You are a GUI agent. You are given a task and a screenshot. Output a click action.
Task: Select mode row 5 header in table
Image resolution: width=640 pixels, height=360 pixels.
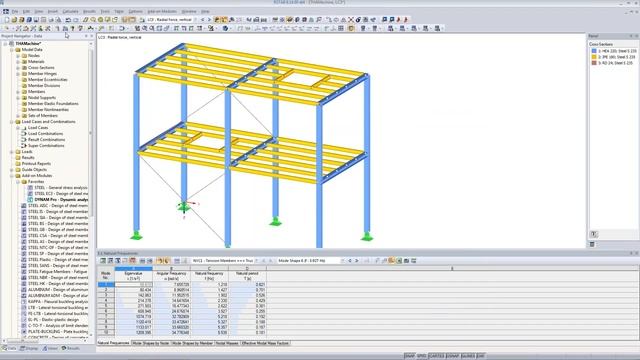click(x=106, y=306)
